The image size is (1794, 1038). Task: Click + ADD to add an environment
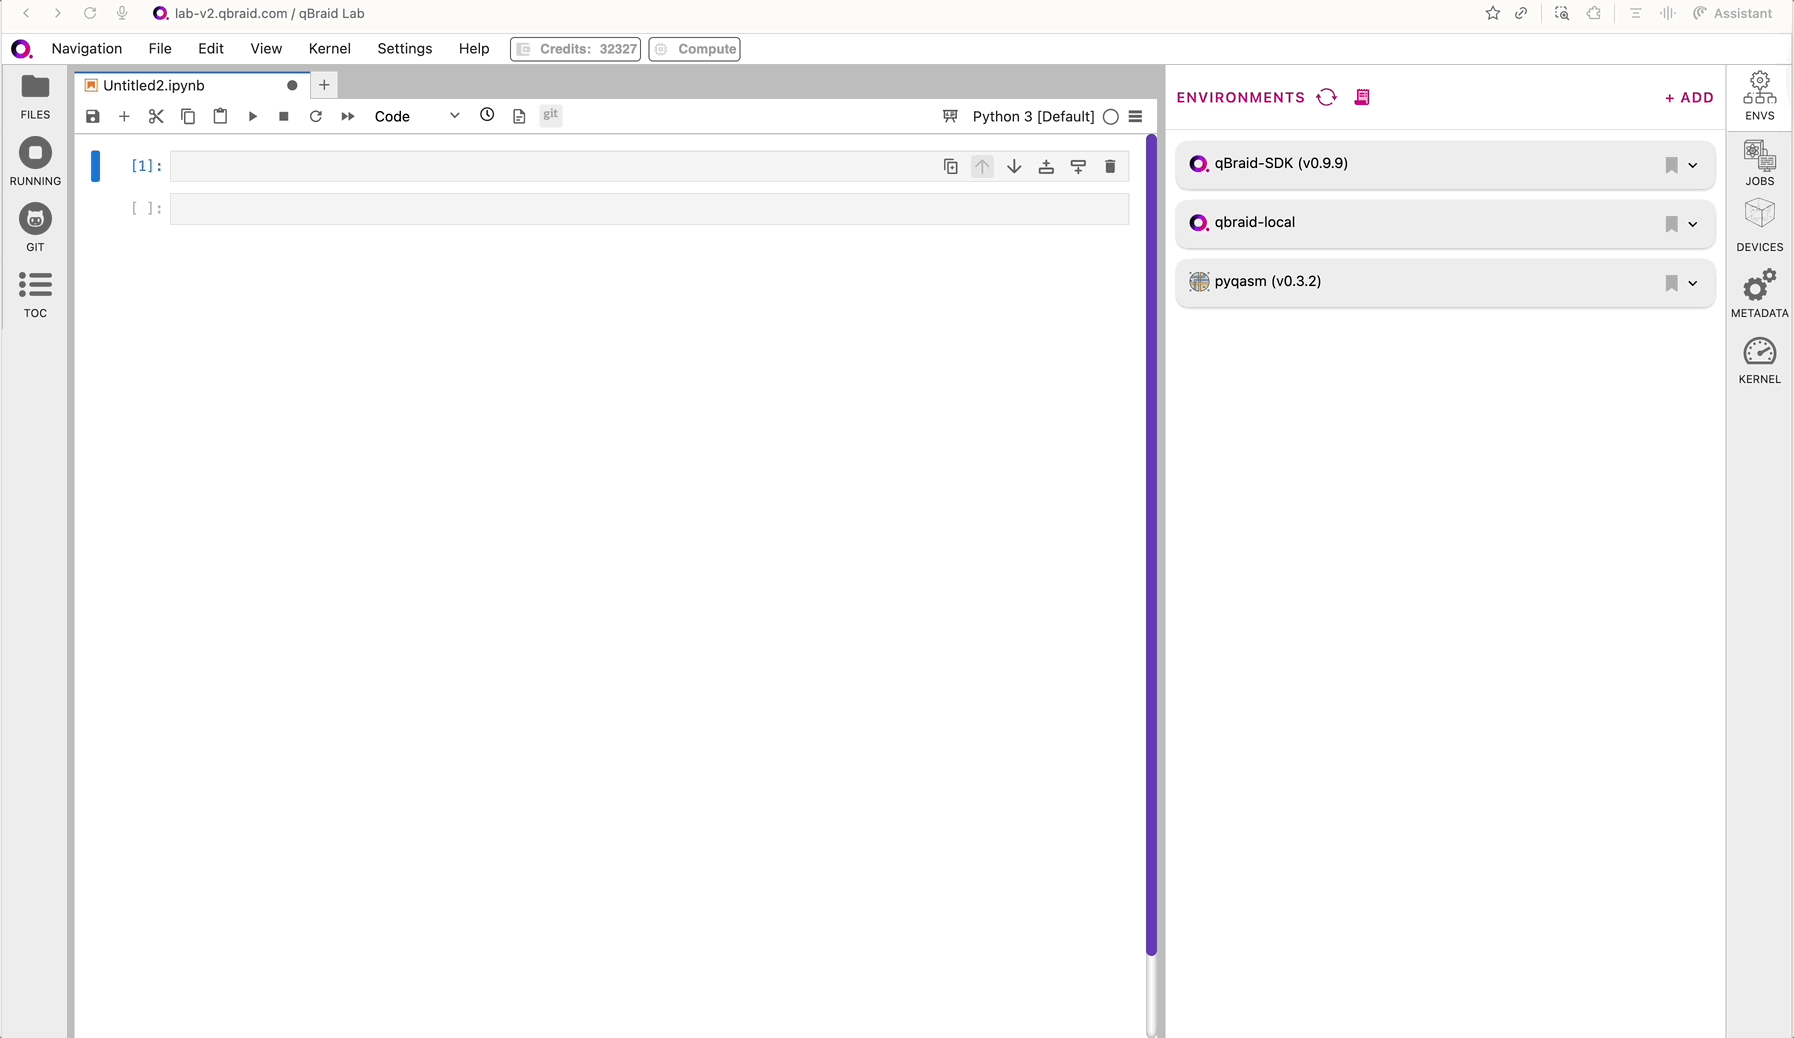pos(1689,97)
